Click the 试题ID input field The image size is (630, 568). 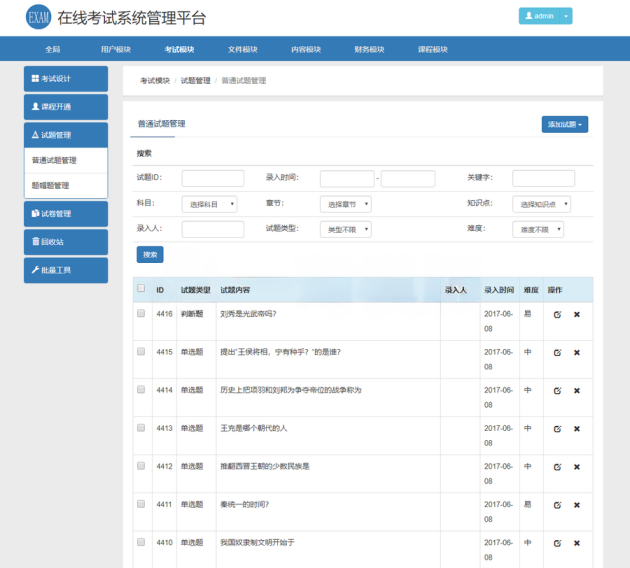click(x=213, y=178)
